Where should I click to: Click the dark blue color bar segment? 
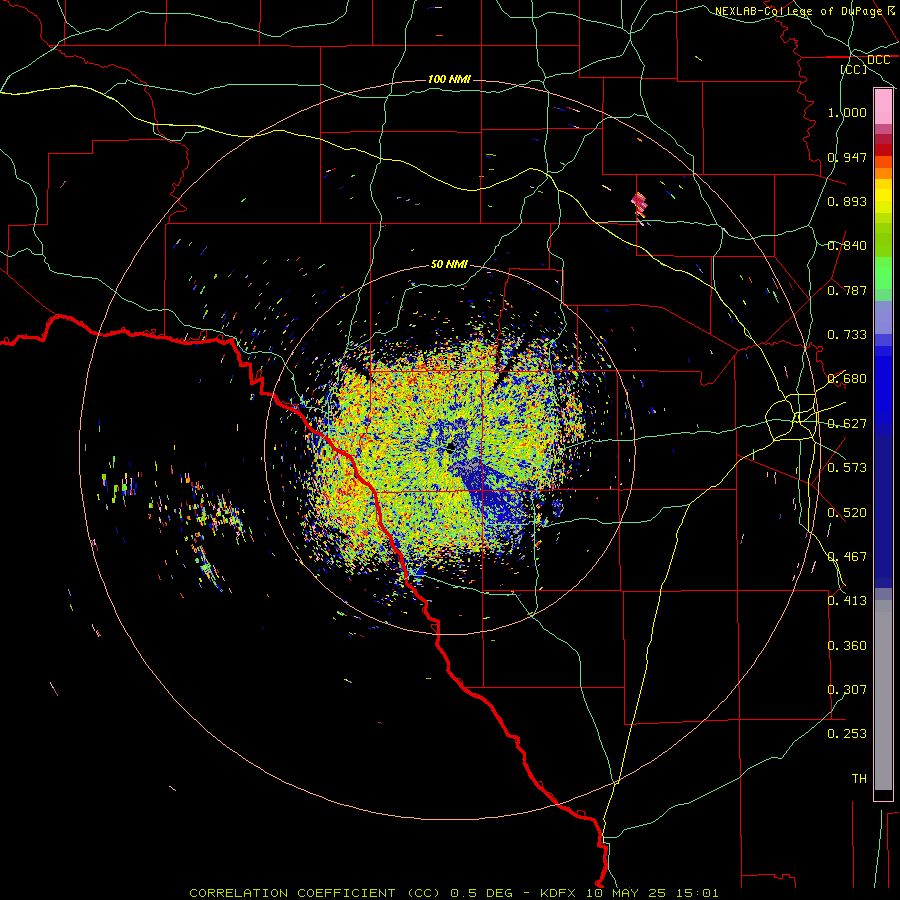tap(883, 511)
